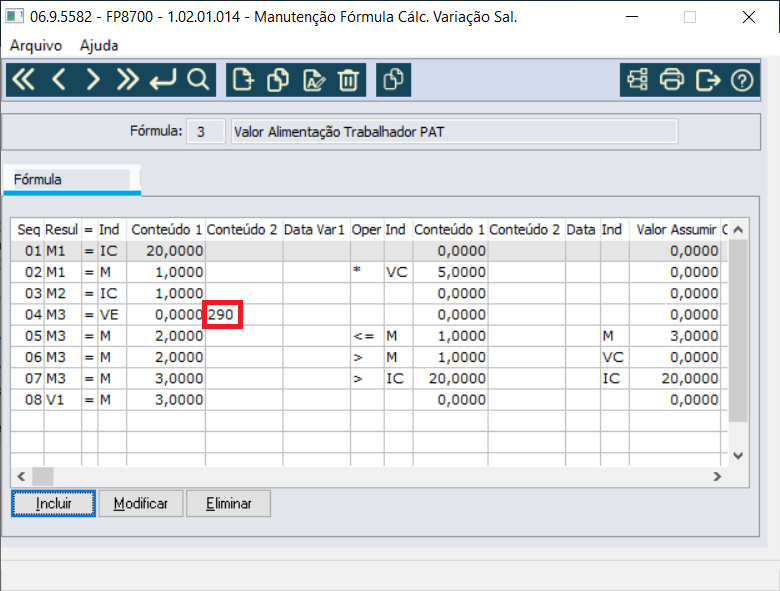Select sequence 05 cell
Viewport: 780px width, 591px height.
(x=28, y=336)
